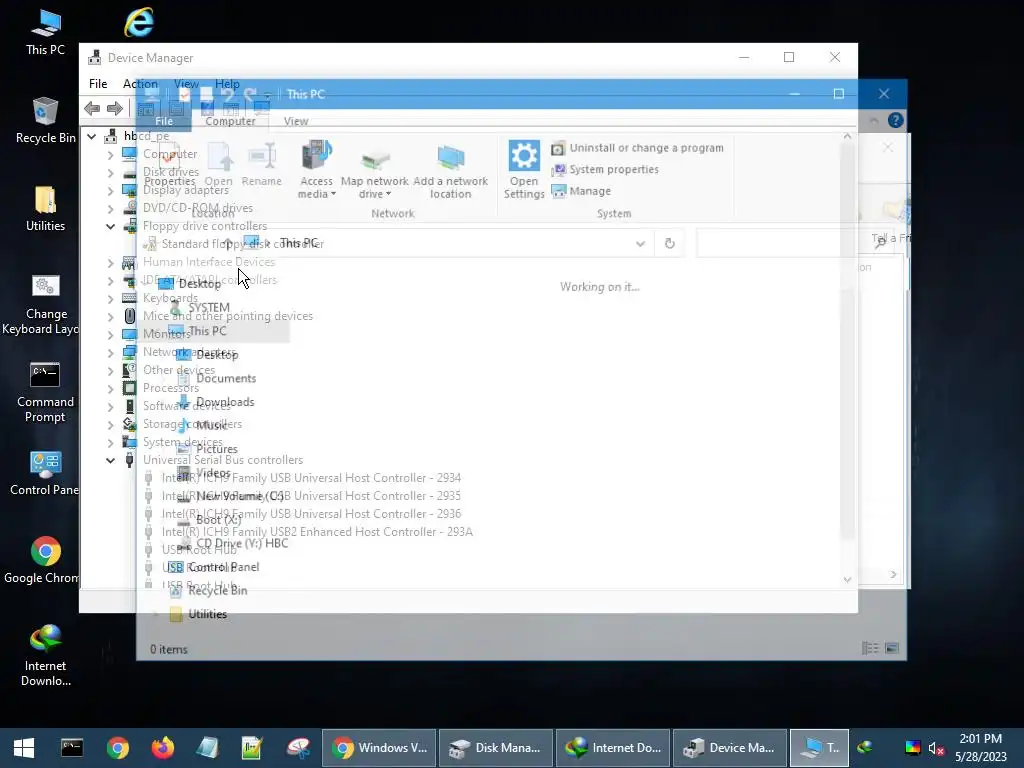
Task: Launch Google Chrome from the desktop
Action: tap(45, 560)
